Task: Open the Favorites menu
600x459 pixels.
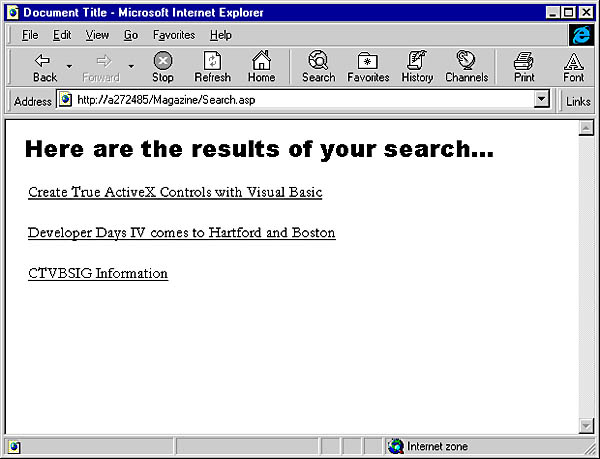Action: pos(174,35)
